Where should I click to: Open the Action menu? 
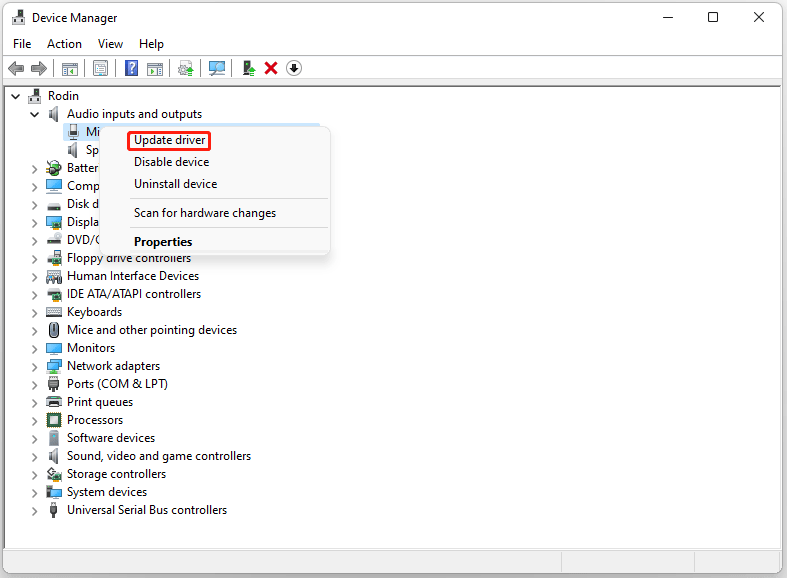(64, 44)
